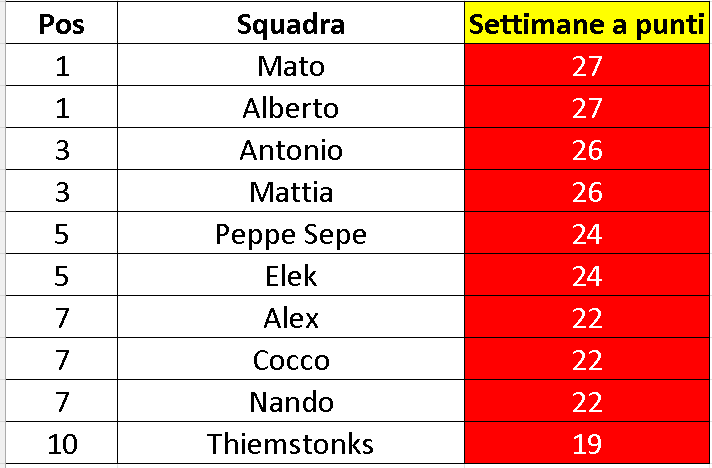
Task: Click on the Elek cell
Action: (x=291, y=276)
